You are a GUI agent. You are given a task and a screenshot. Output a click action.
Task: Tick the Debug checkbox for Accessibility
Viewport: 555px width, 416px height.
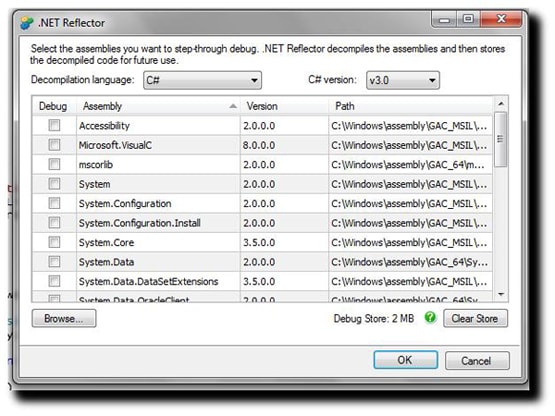54,125
